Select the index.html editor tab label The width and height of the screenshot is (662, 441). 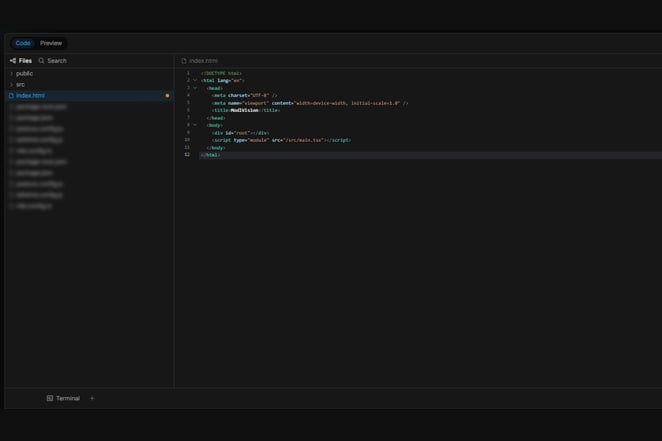coord(203,61)
